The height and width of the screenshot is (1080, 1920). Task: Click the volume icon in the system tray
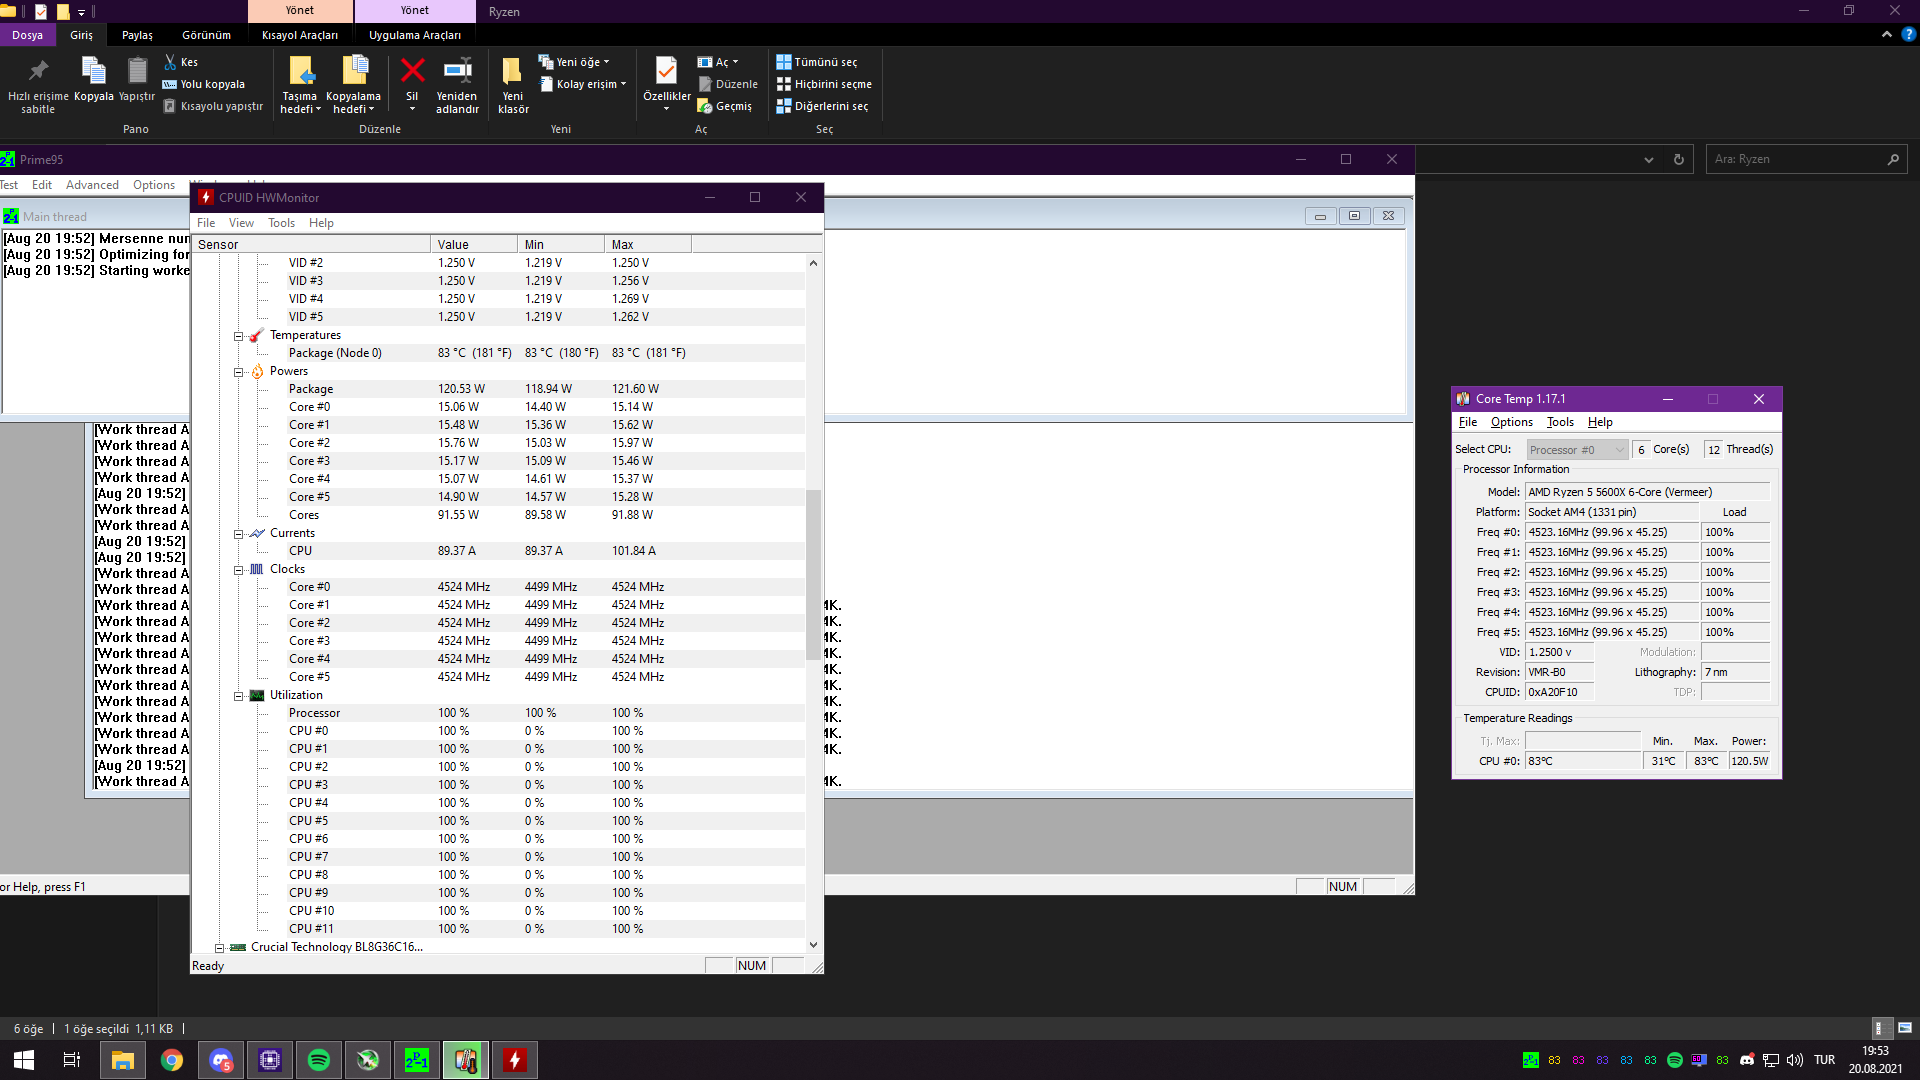(x=1795, y=1060)
